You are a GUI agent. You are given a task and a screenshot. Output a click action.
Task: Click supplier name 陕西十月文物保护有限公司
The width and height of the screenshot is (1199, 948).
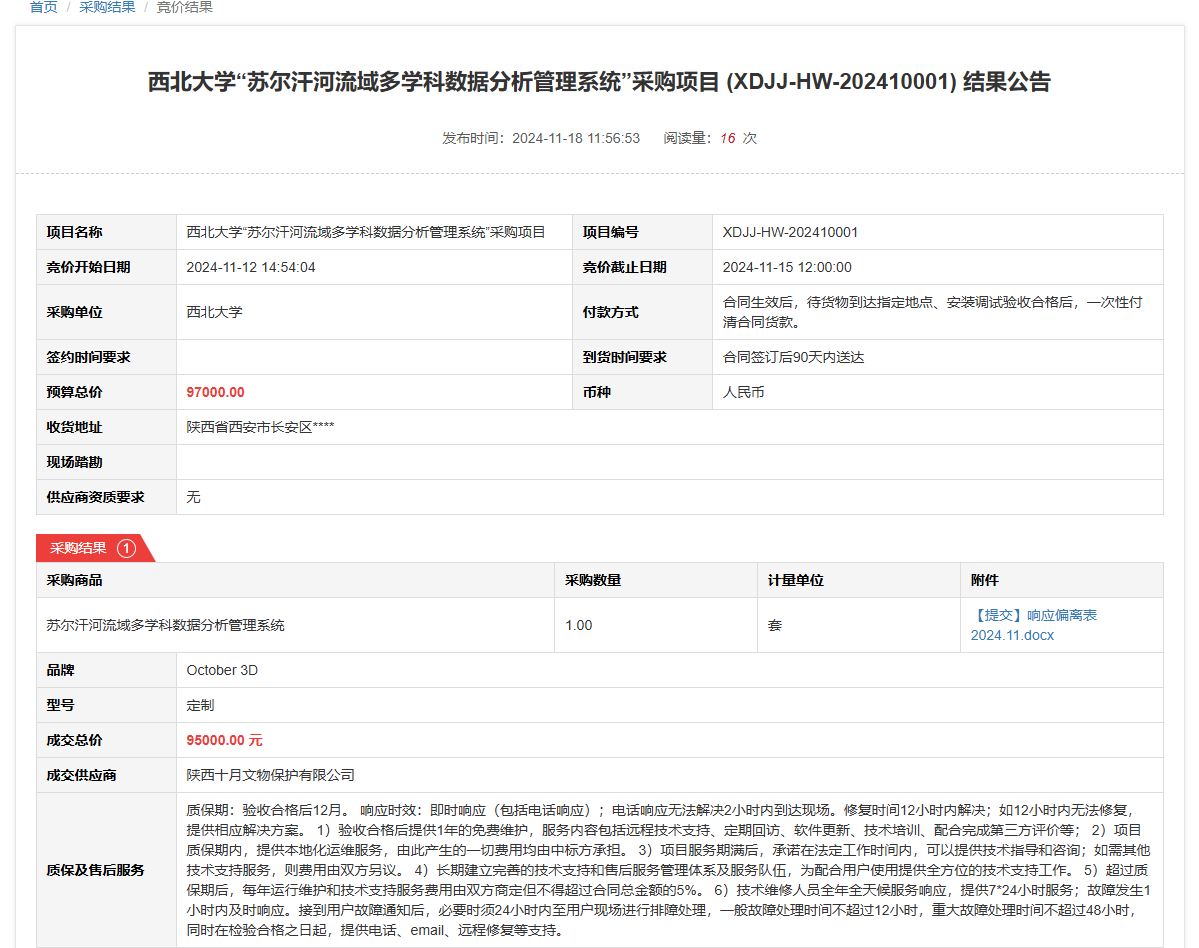click(x=271, y=775)
